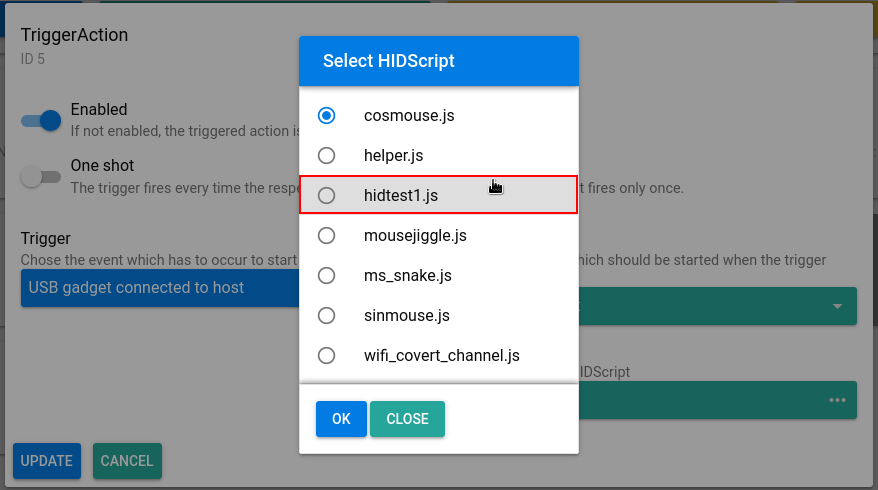Select ms_snake.js radio button
This screenshot has width=878, height=490.
[326, 275]
